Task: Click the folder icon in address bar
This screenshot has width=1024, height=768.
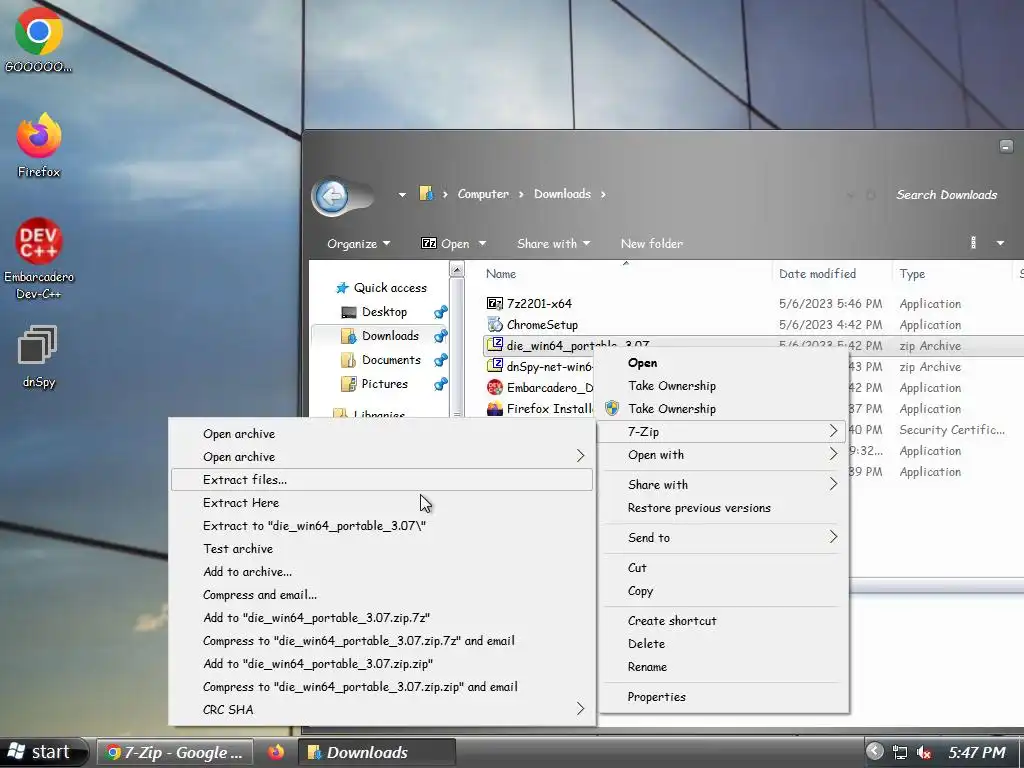Action: pos(426,193)
